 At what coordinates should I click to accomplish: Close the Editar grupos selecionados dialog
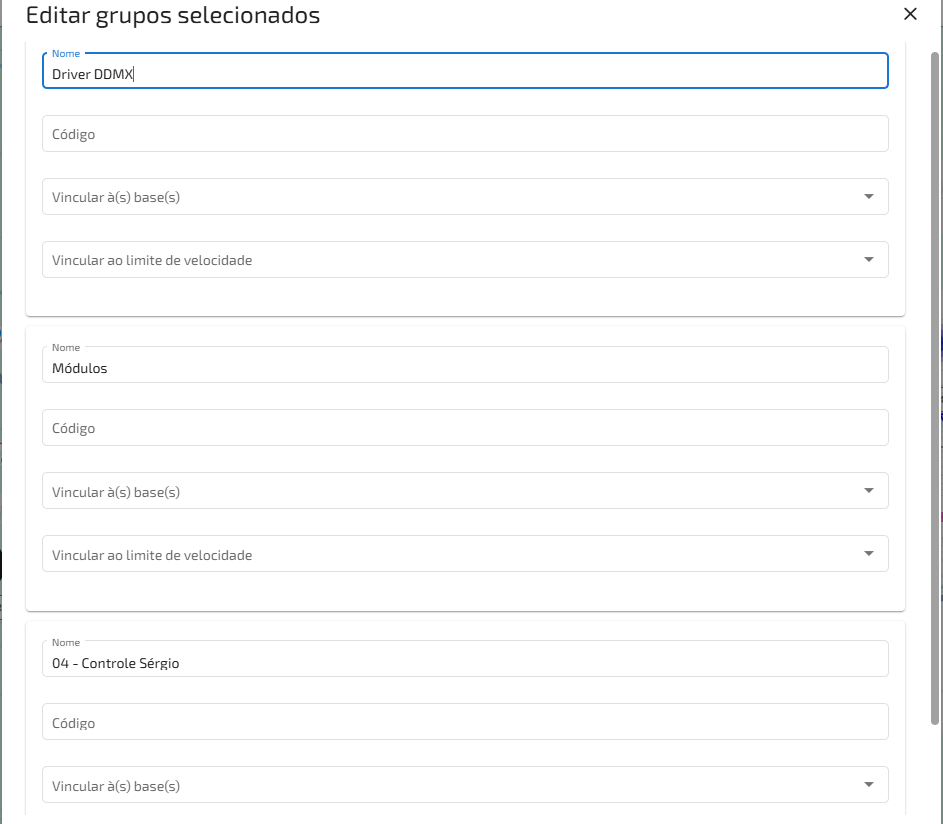coord(910,14)
